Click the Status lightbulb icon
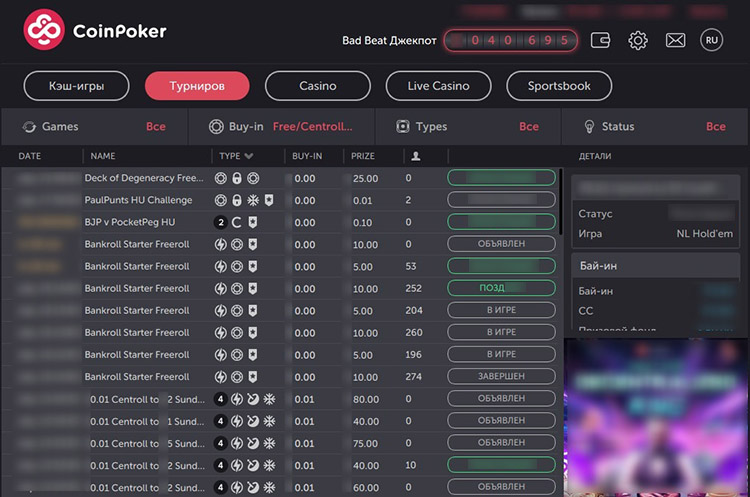 (589, 127)
